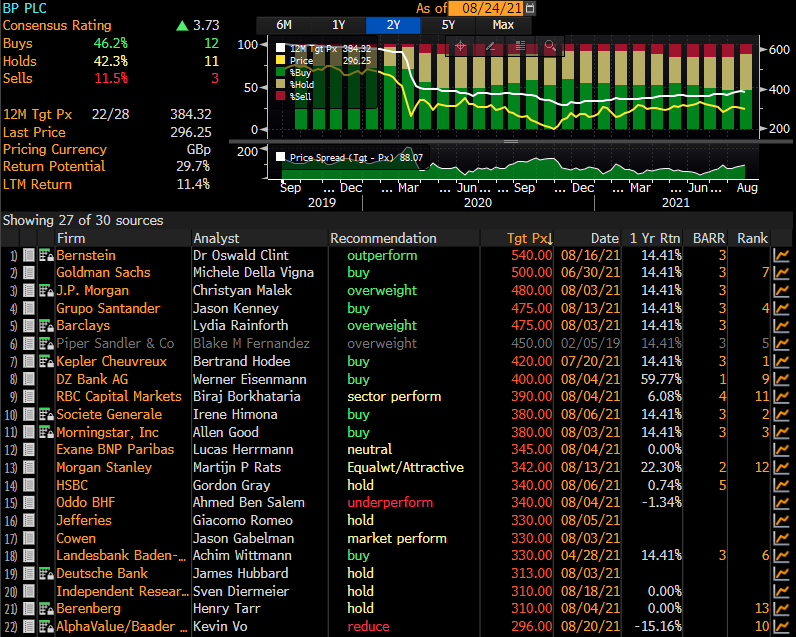Open Bernstein research report document icon
796x637 pixels.
tap(29, 255)
